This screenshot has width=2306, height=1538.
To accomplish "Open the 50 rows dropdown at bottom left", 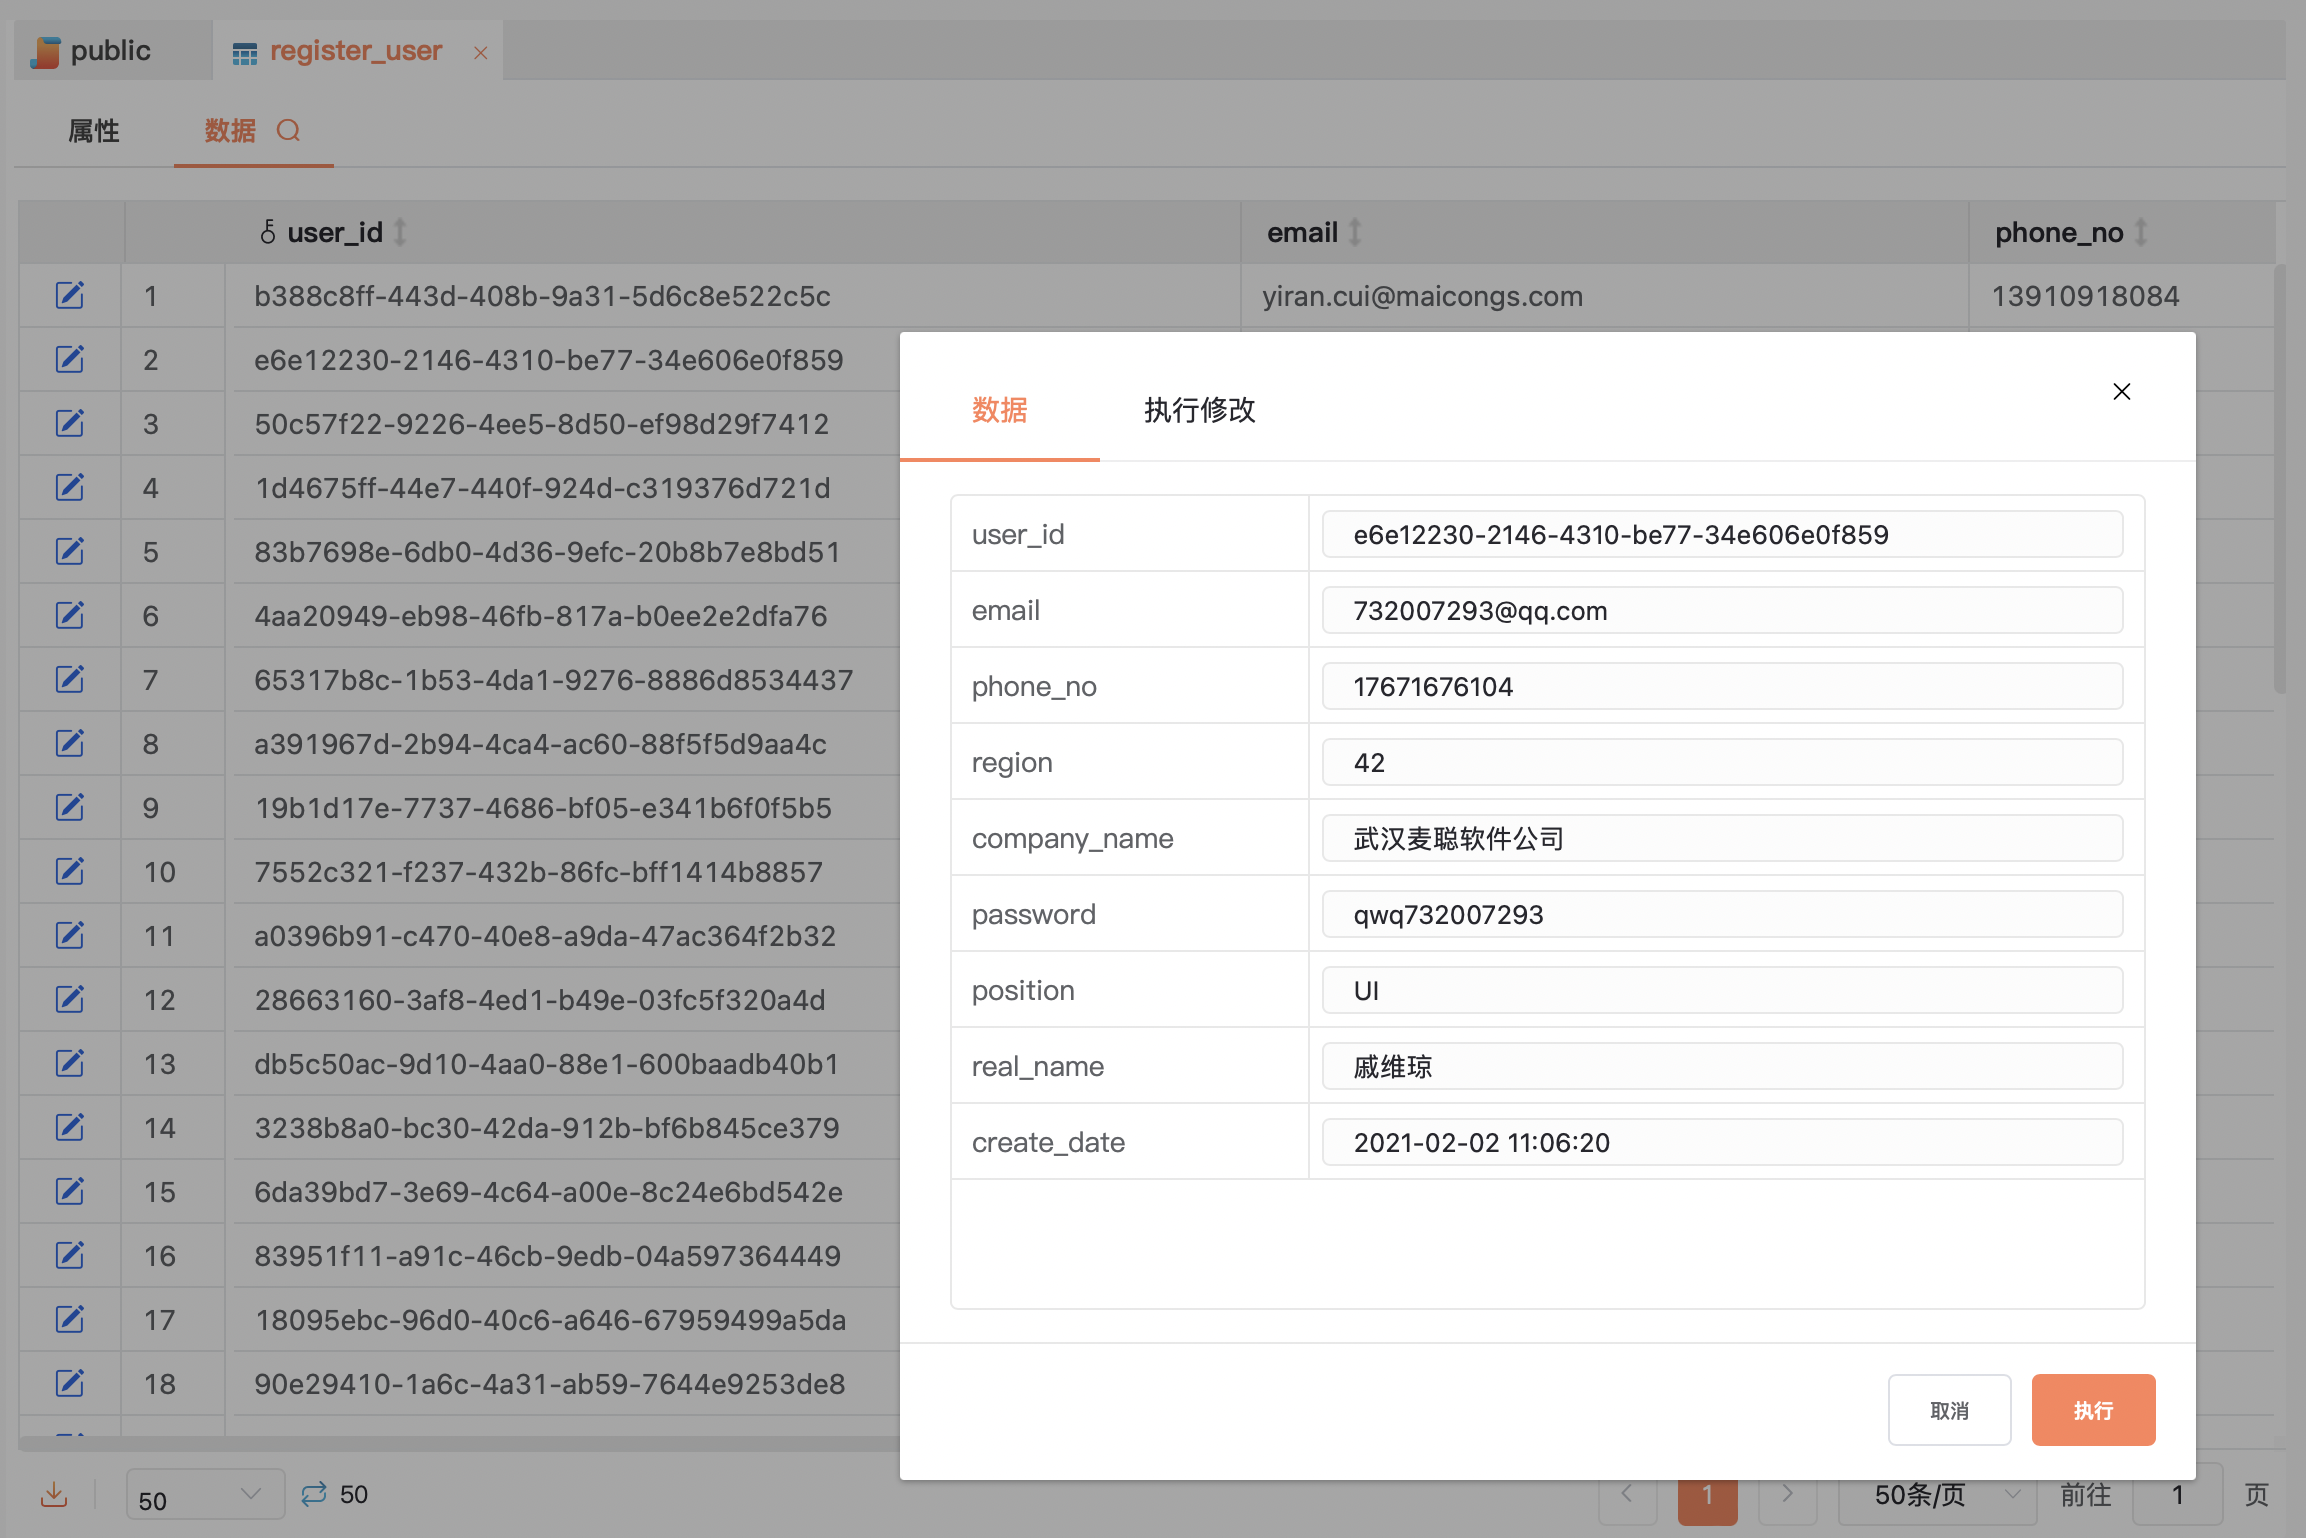I will [204, 1494].
